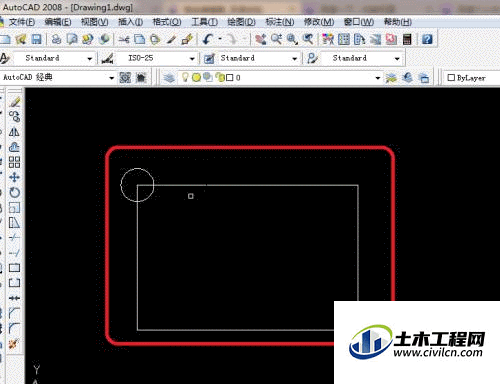
Task: Click the Undo arrow icon
Action: tap(208, 39)
